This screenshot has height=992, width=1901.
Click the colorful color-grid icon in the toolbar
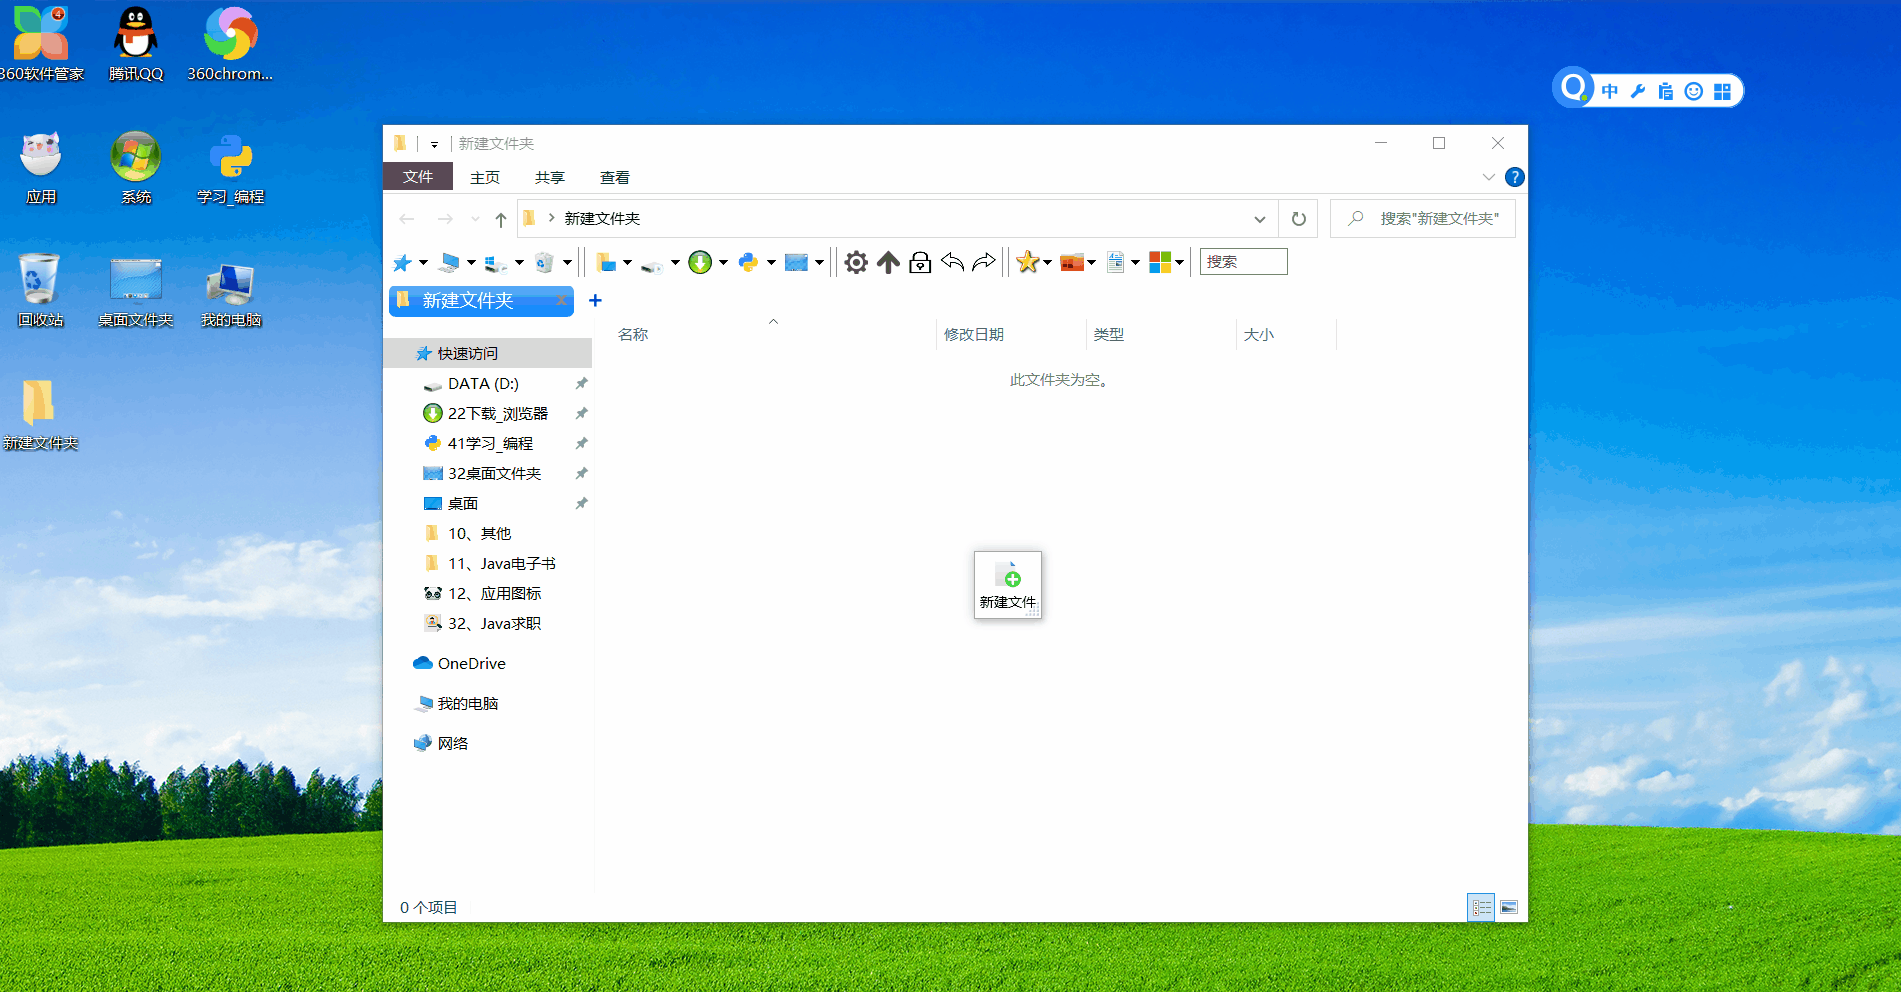1161,261
